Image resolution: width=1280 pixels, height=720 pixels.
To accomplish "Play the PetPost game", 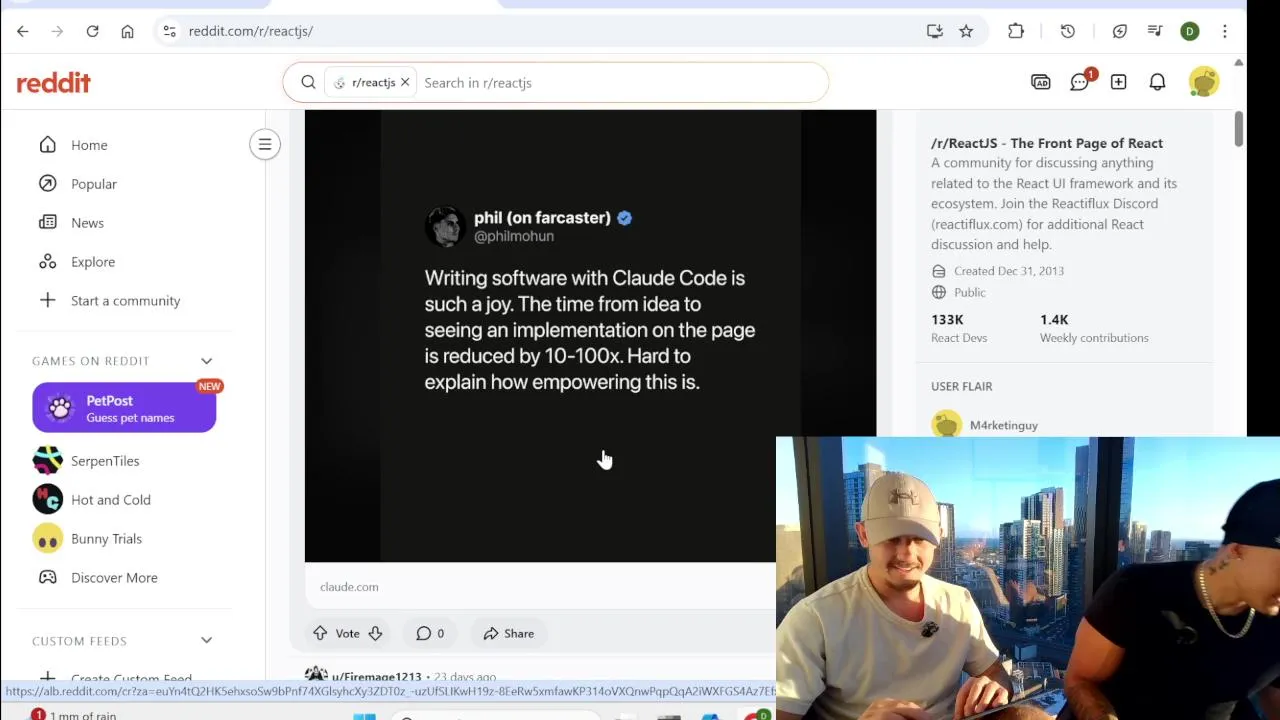I will [x=124, y=408].
